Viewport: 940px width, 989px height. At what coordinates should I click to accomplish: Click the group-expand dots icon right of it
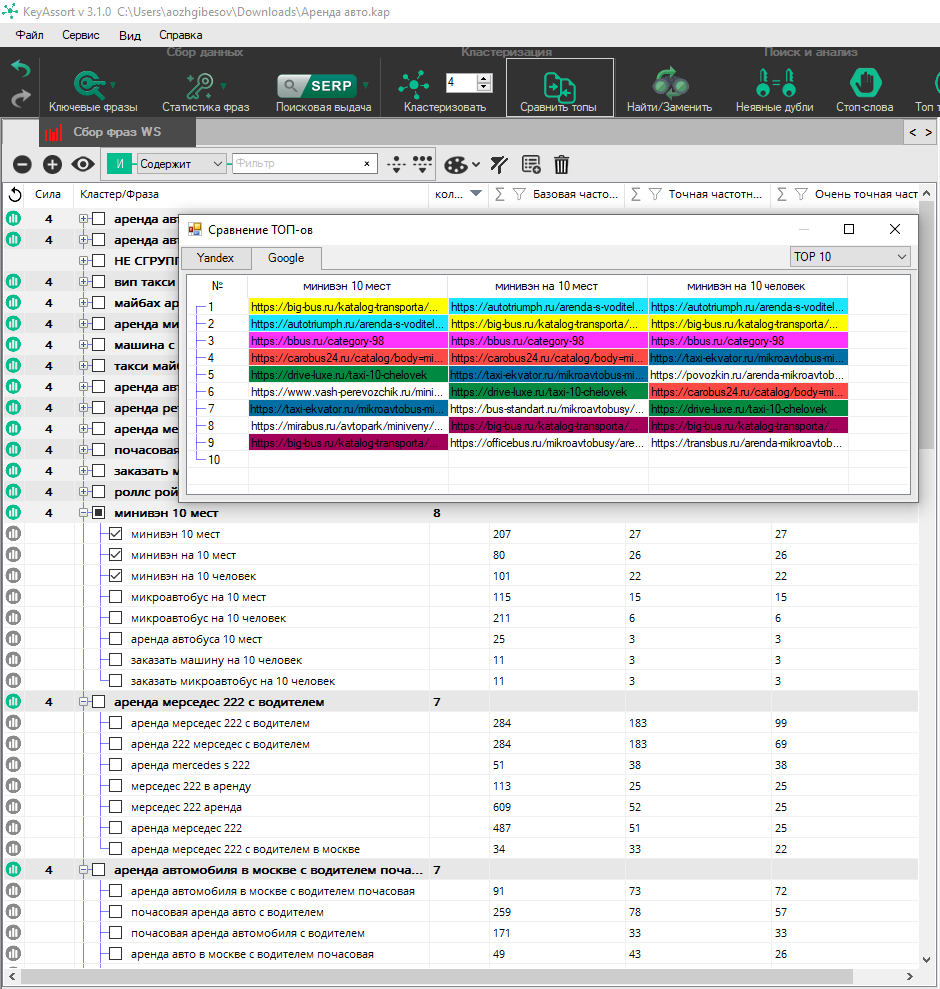tap(422, 165)
